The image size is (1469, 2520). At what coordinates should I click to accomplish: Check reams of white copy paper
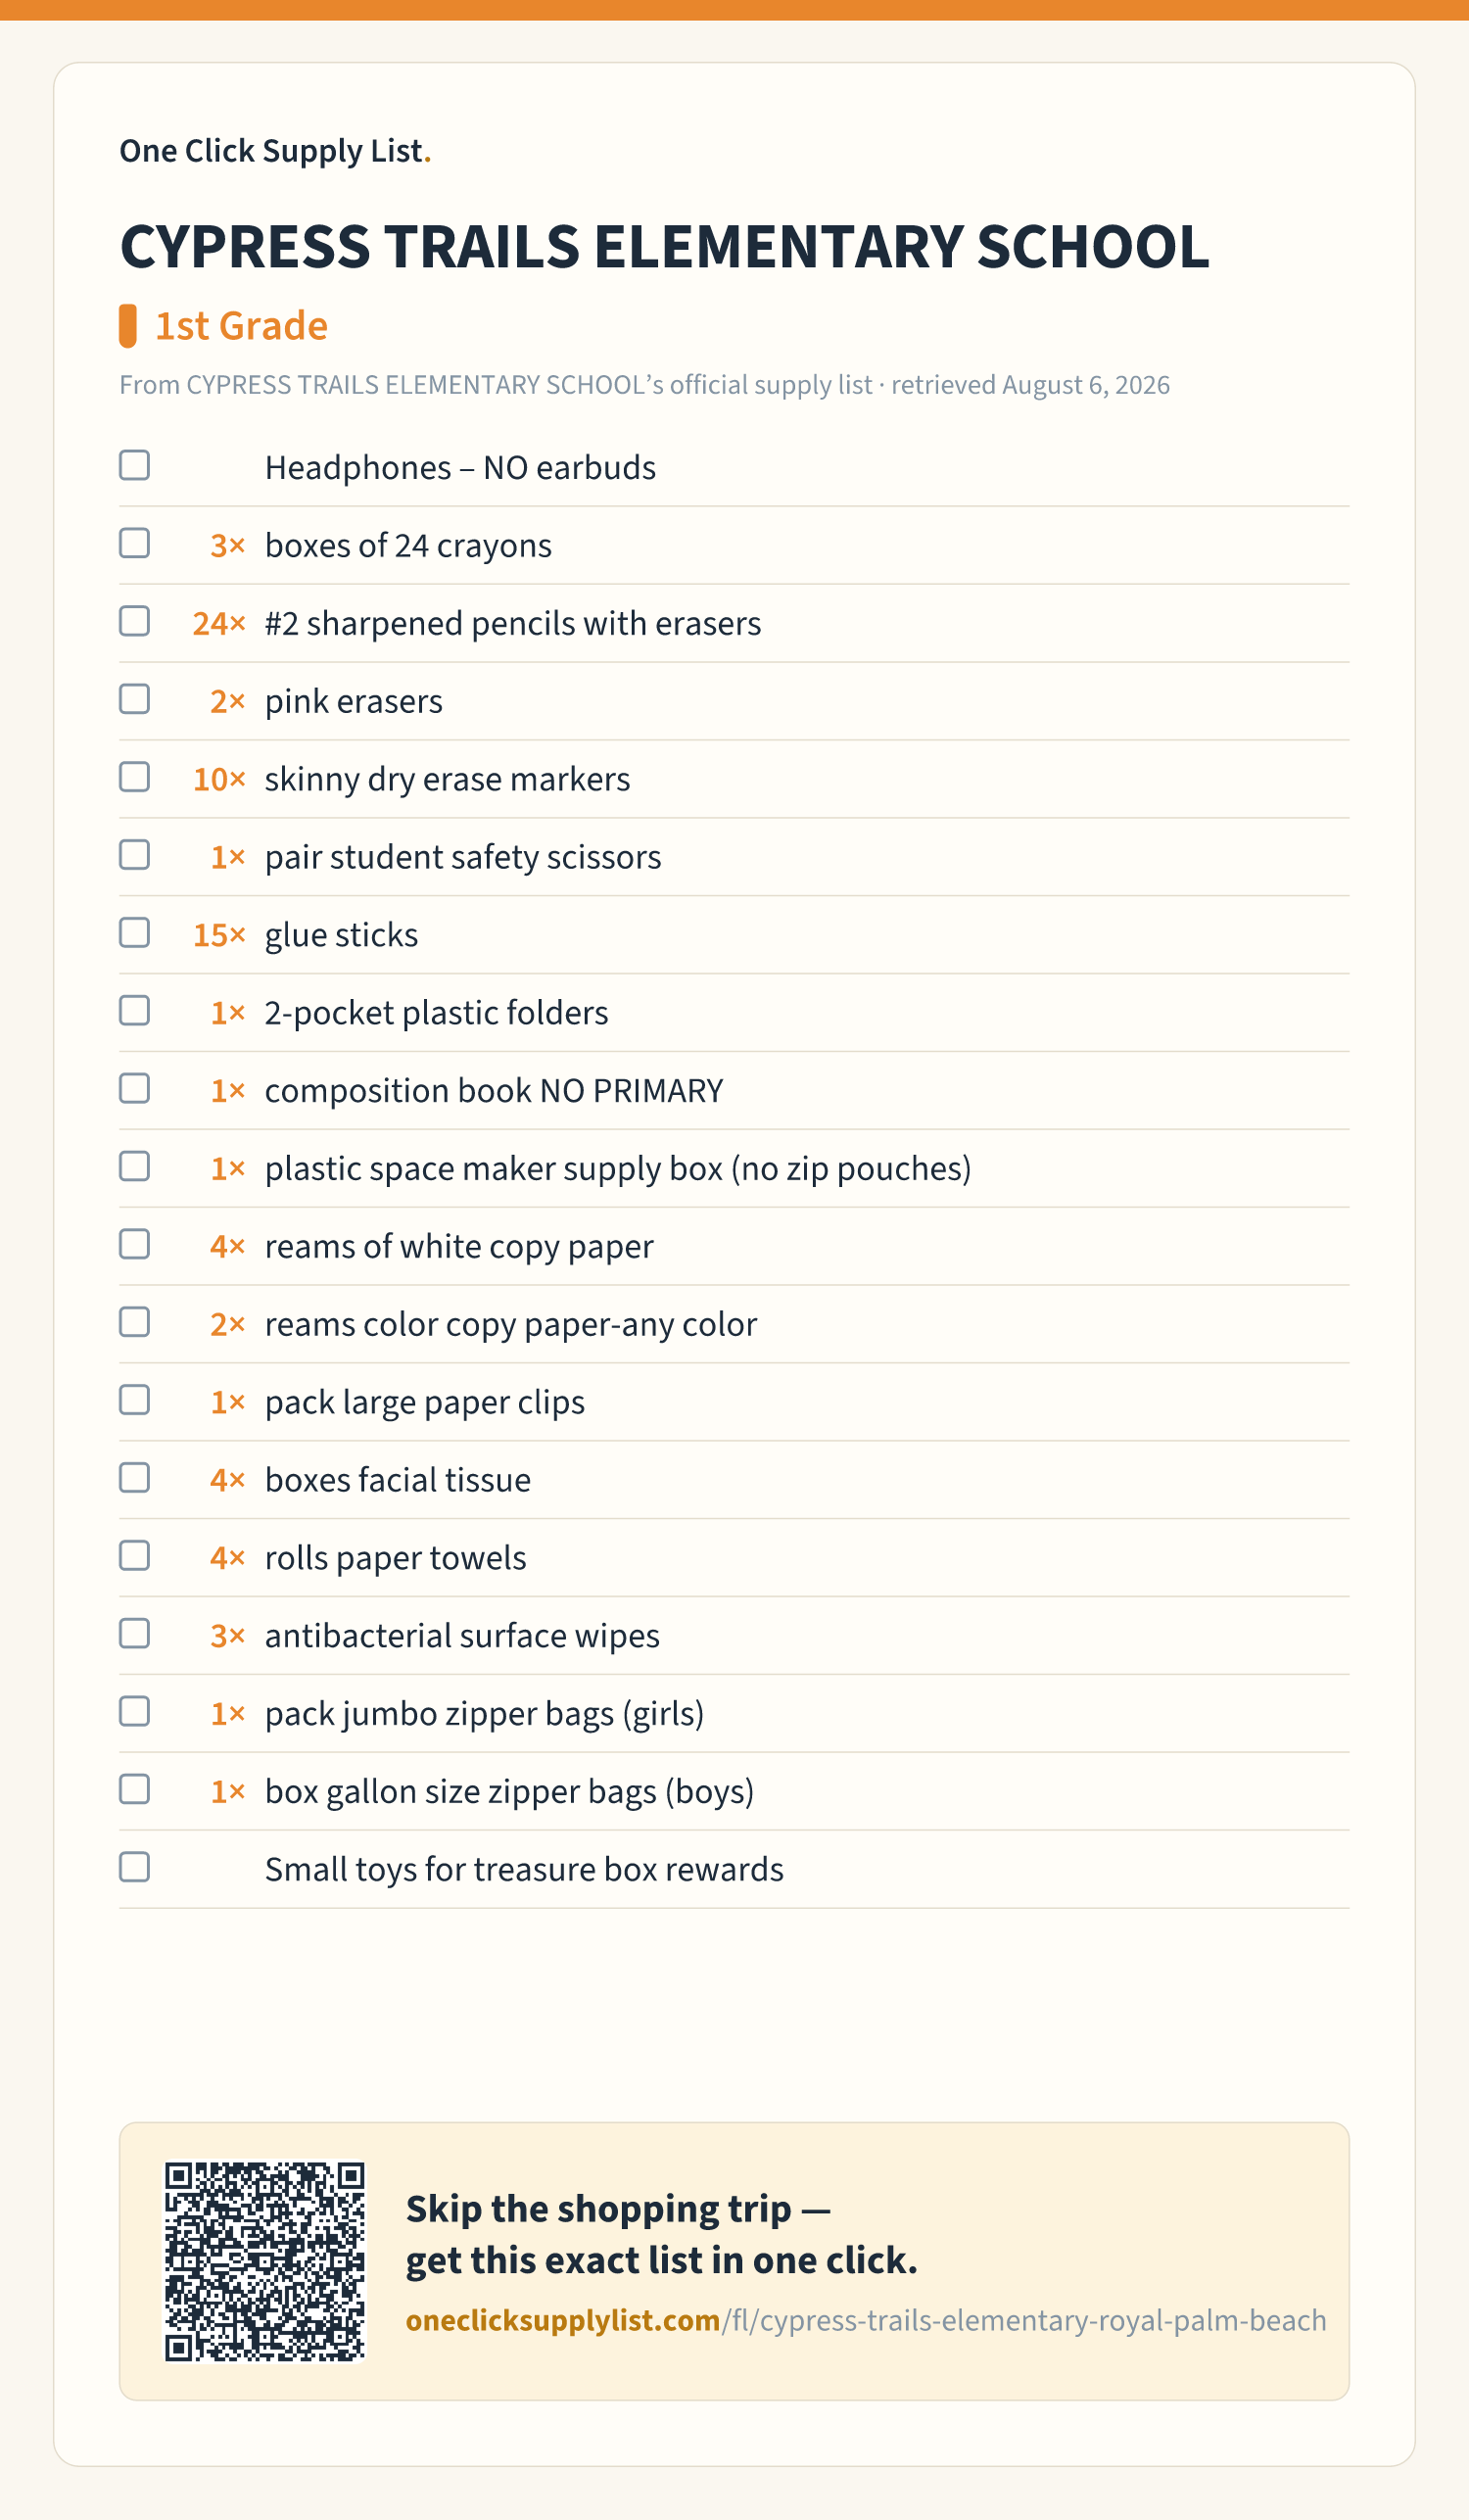click(x=134, y=1244)
